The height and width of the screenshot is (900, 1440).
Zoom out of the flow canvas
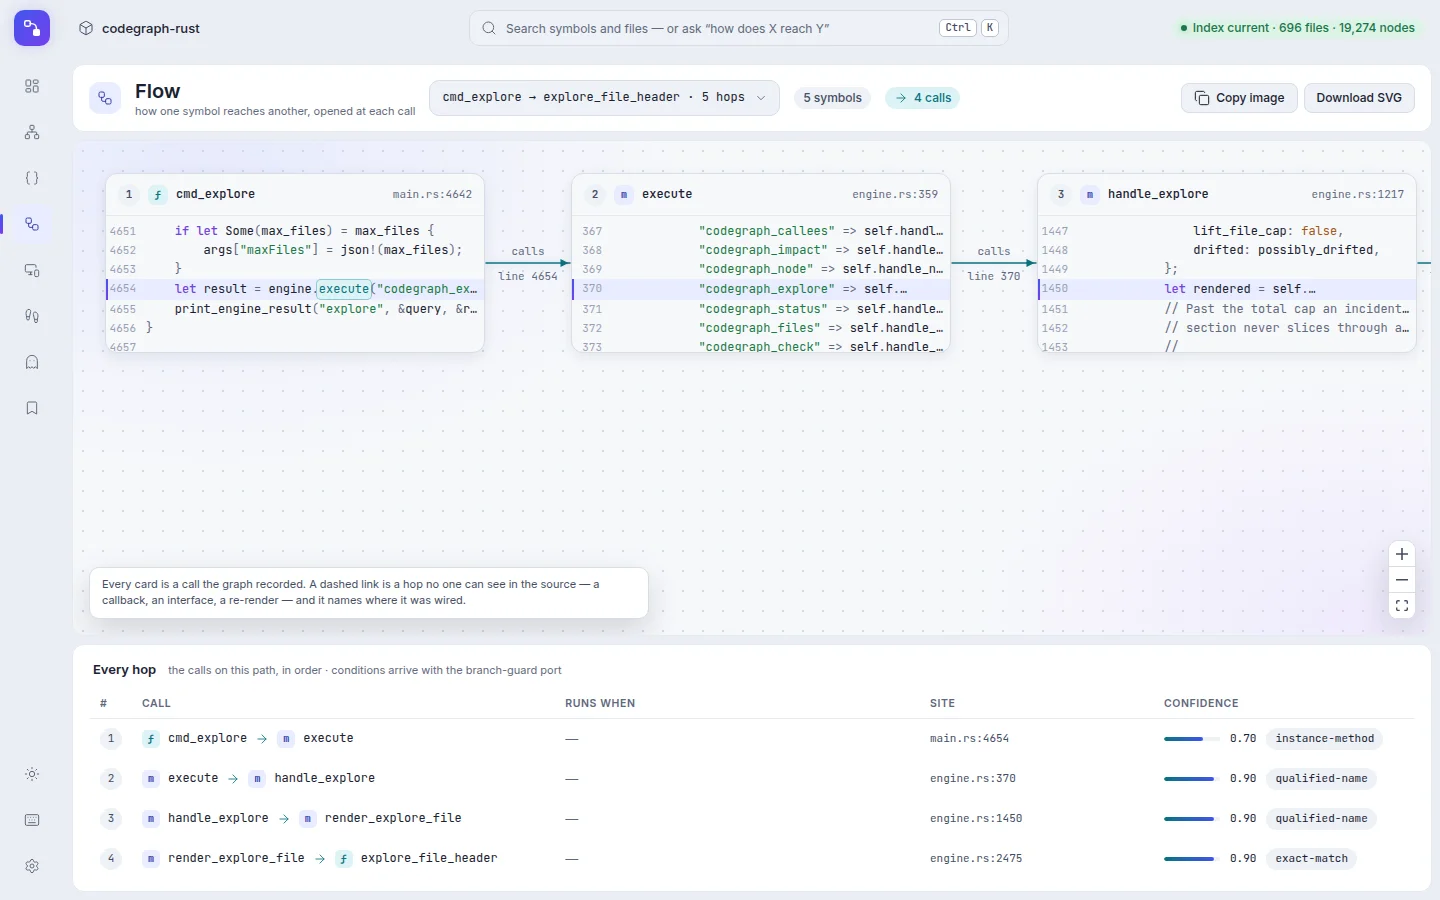[x=1402, y=580]
